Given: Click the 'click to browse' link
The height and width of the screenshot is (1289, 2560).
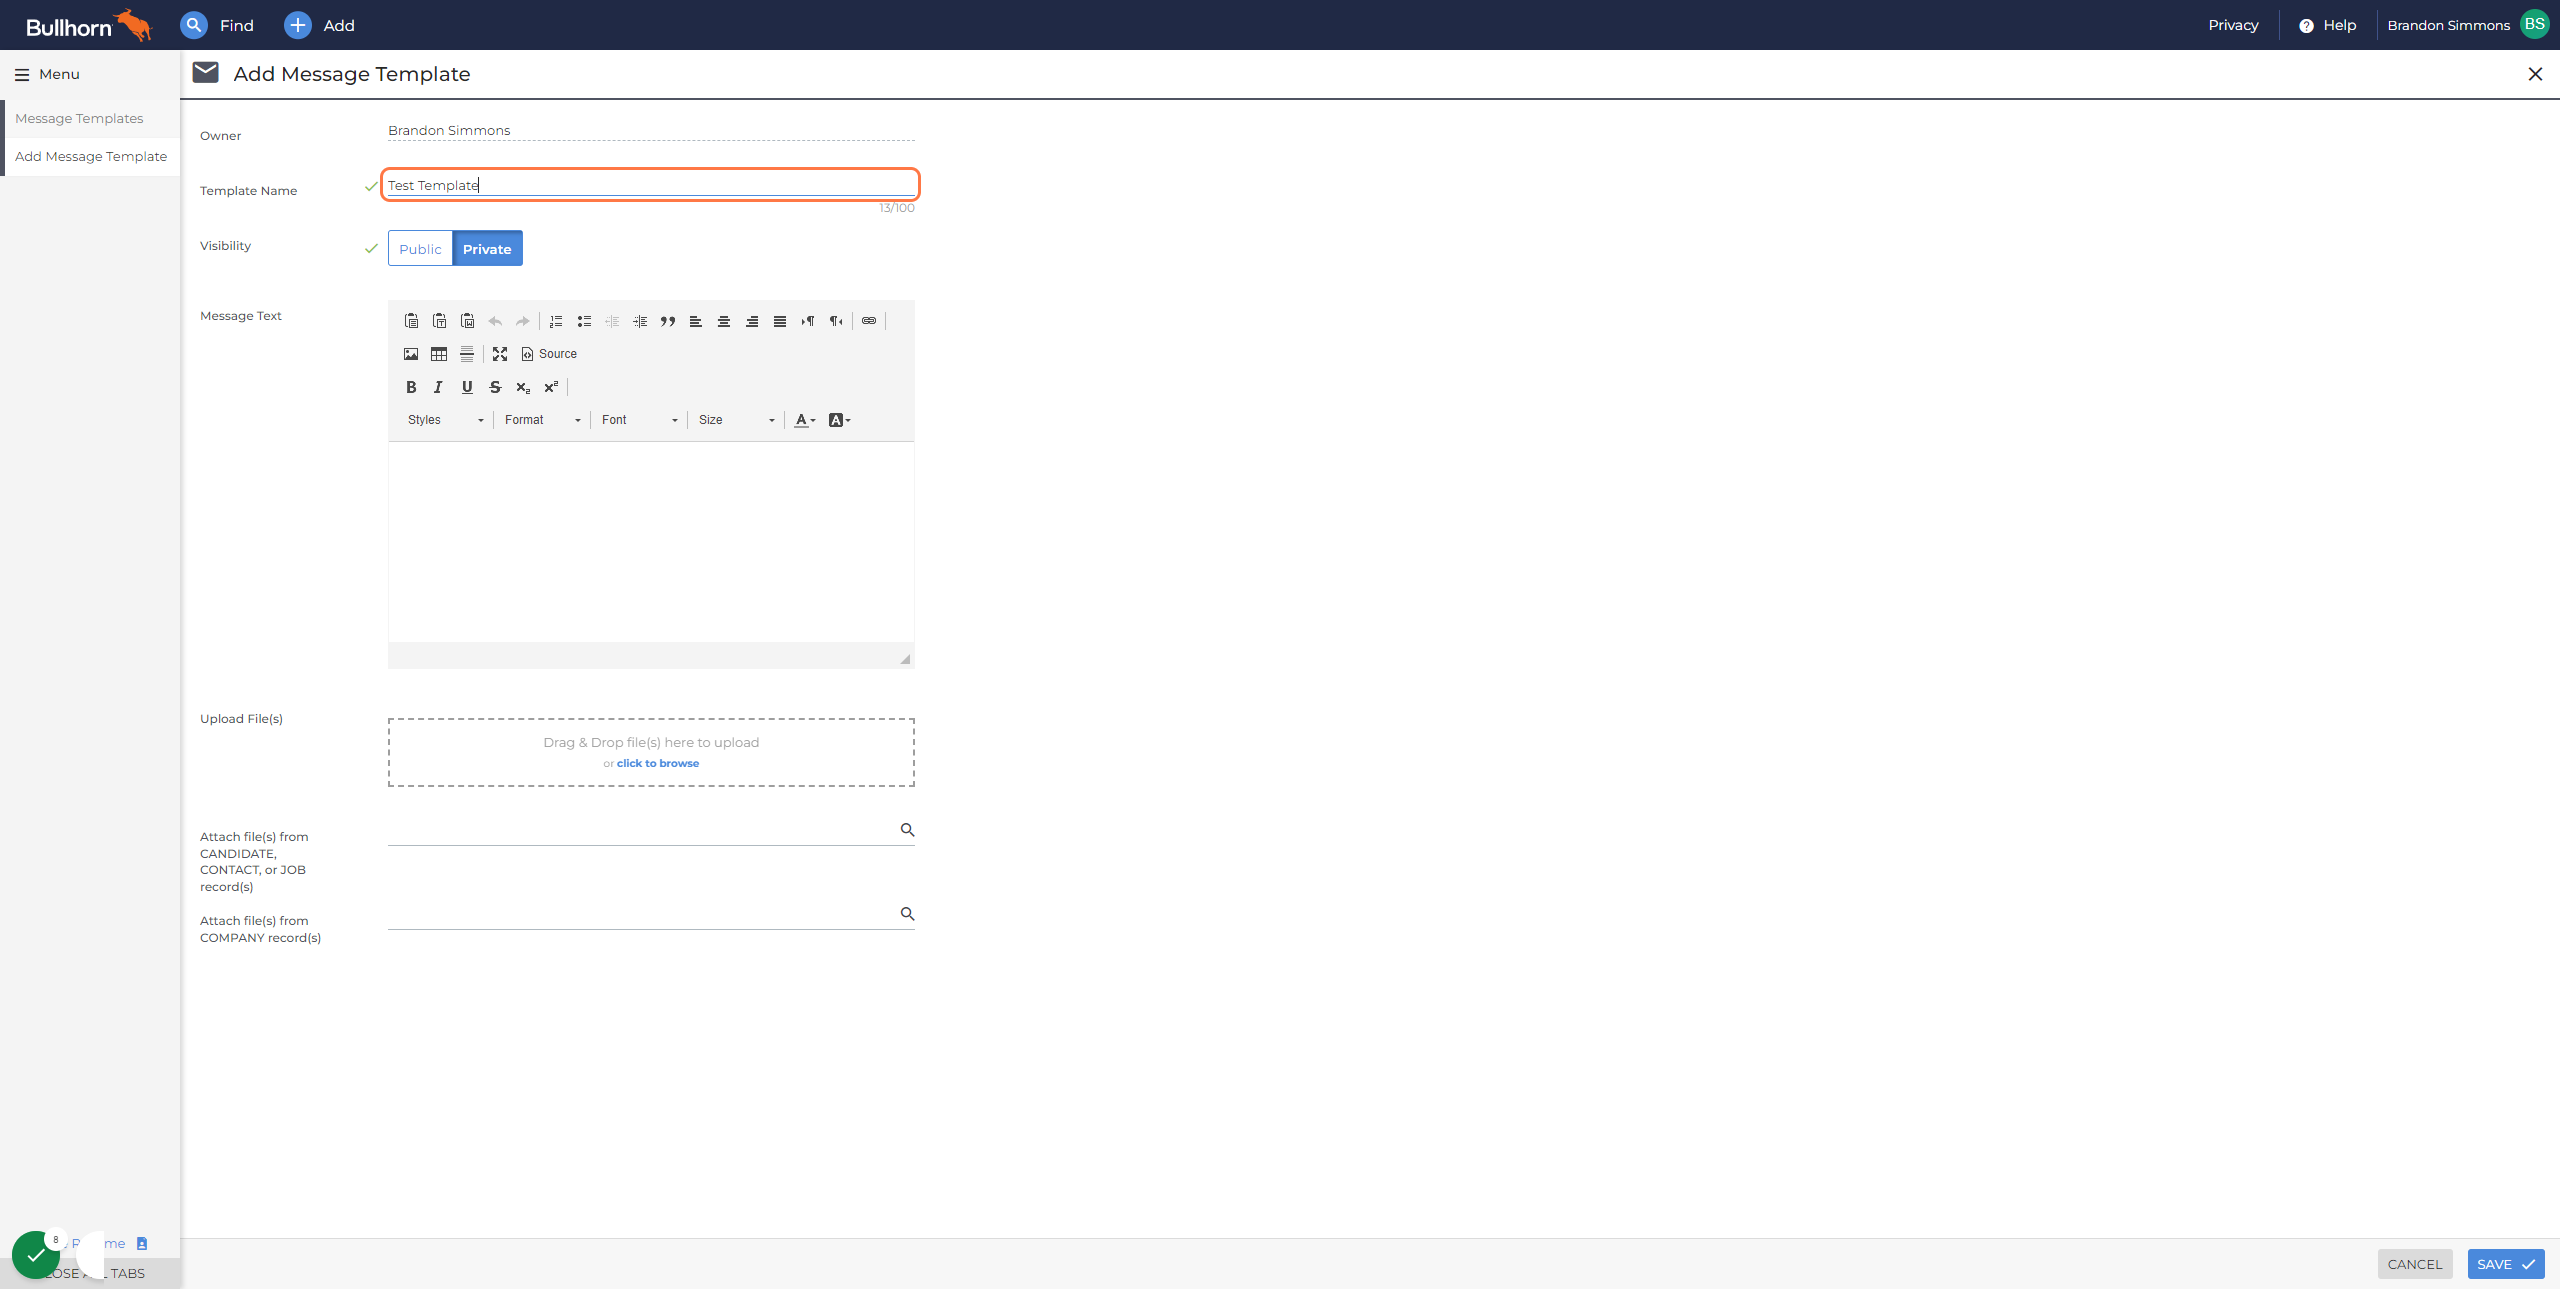Looking at the screenshot, I should click(658, 763).
